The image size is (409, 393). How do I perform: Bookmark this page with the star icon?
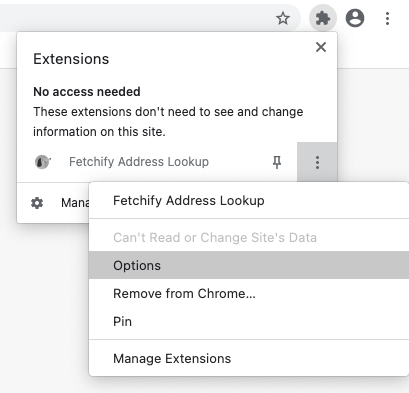coord(283,18)
